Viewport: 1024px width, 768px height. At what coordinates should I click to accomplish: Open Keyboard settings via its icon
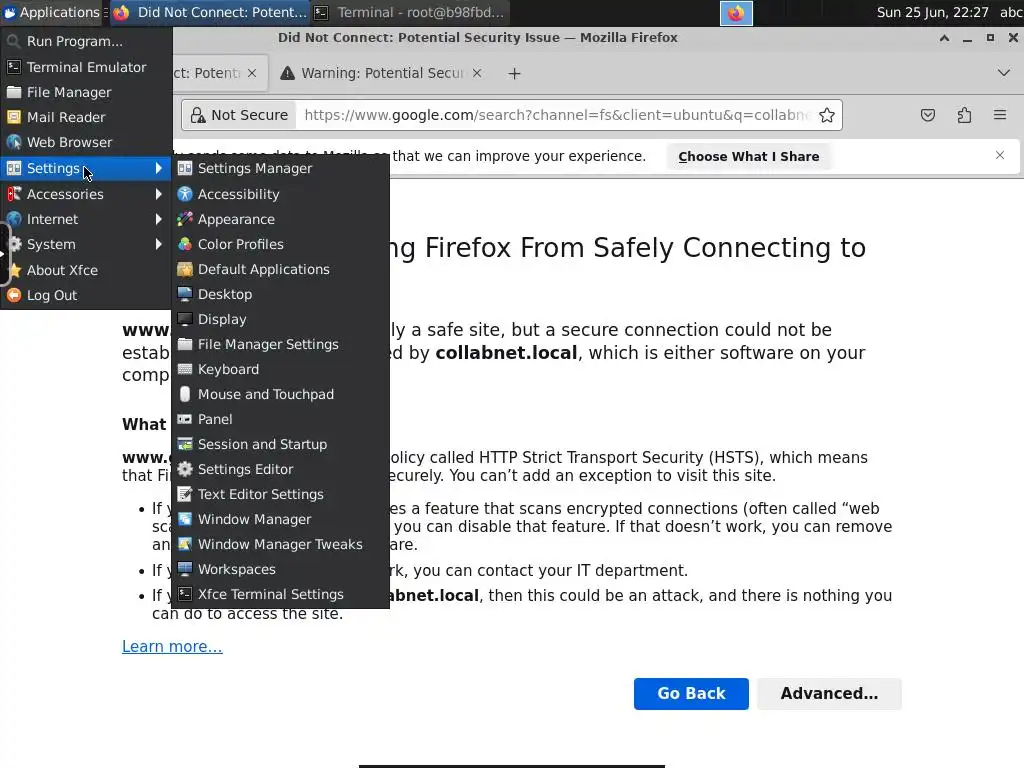[x=185, y=369]
